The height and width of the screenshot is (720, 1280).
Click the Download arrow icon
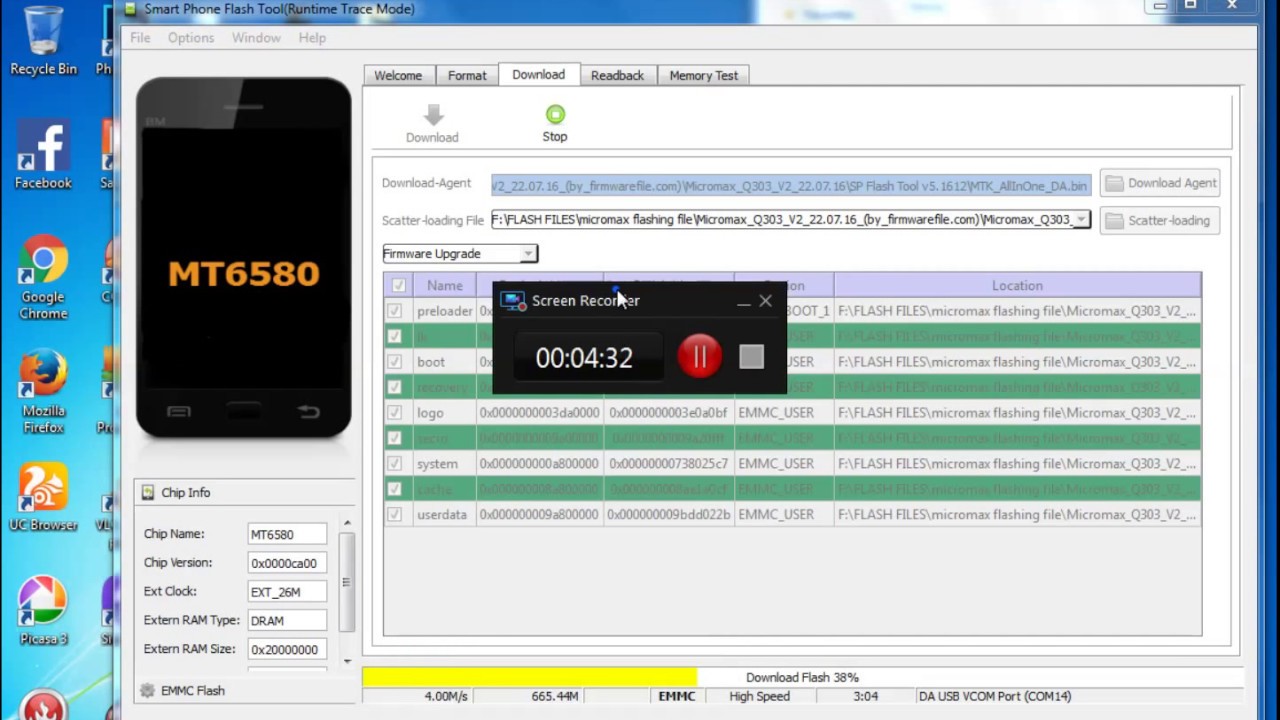coord(432,115)
